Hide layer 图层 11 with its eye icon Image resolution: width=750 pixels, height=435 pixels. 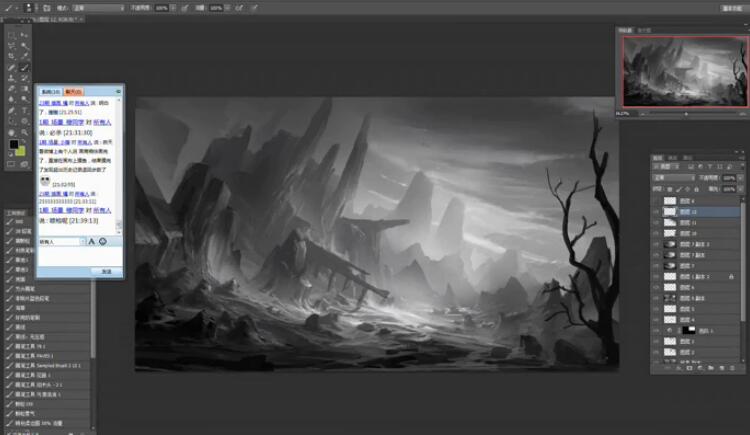(657, 223)
